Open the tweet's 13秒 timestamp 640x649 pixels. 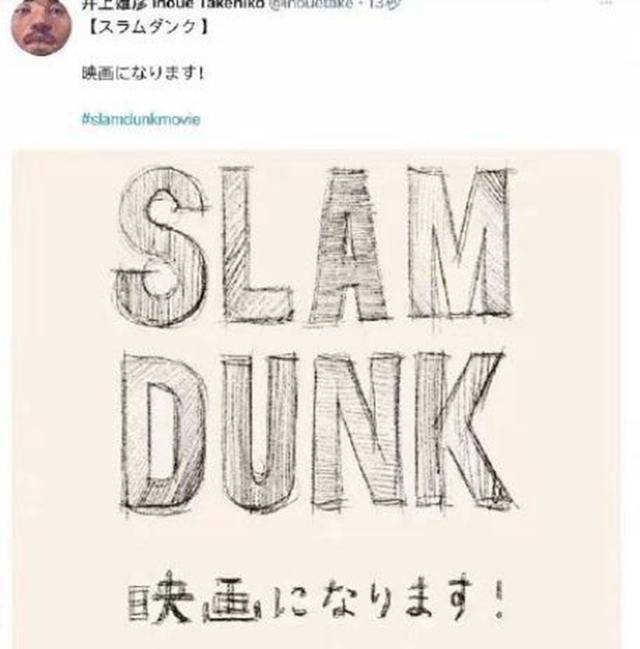[385, 4]
